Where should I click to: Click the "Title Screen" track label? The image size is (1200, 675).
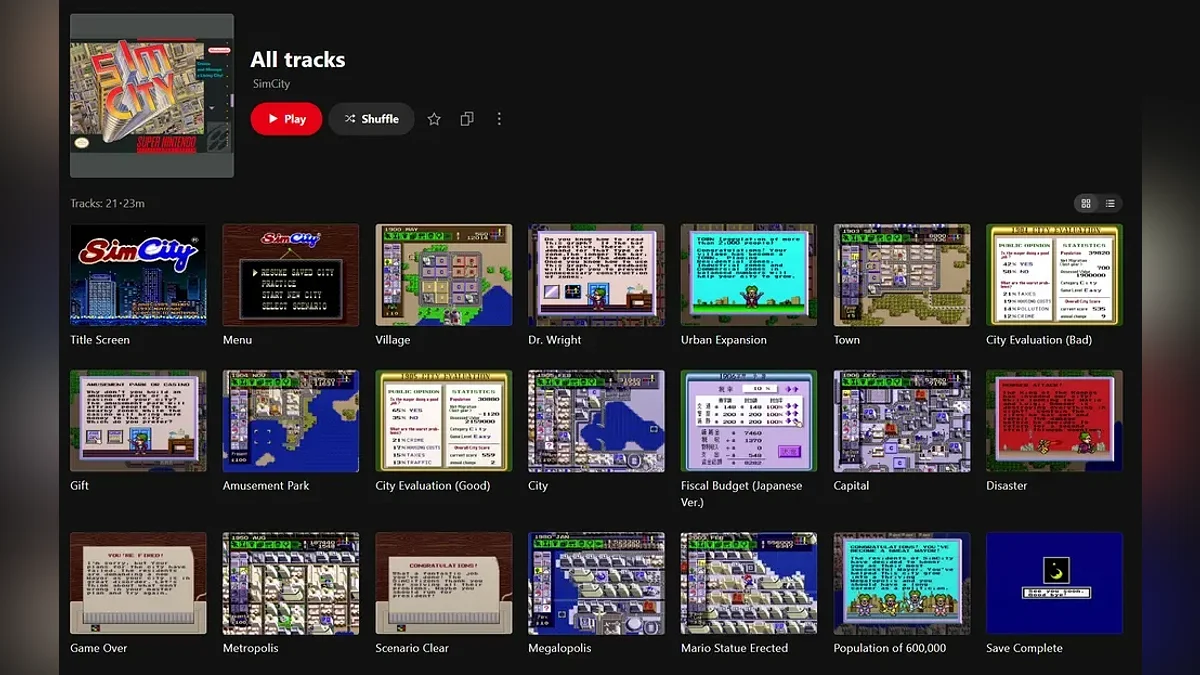tap(100, 340)
